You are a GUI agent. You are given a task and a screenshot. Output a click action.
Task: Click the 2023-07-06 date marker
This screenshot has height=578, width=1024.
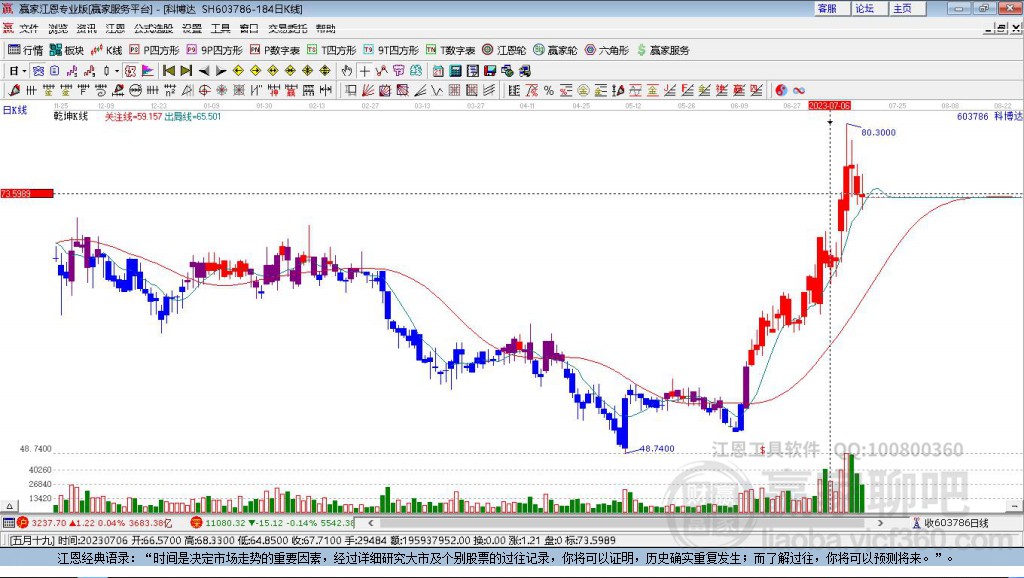(829, 105)
